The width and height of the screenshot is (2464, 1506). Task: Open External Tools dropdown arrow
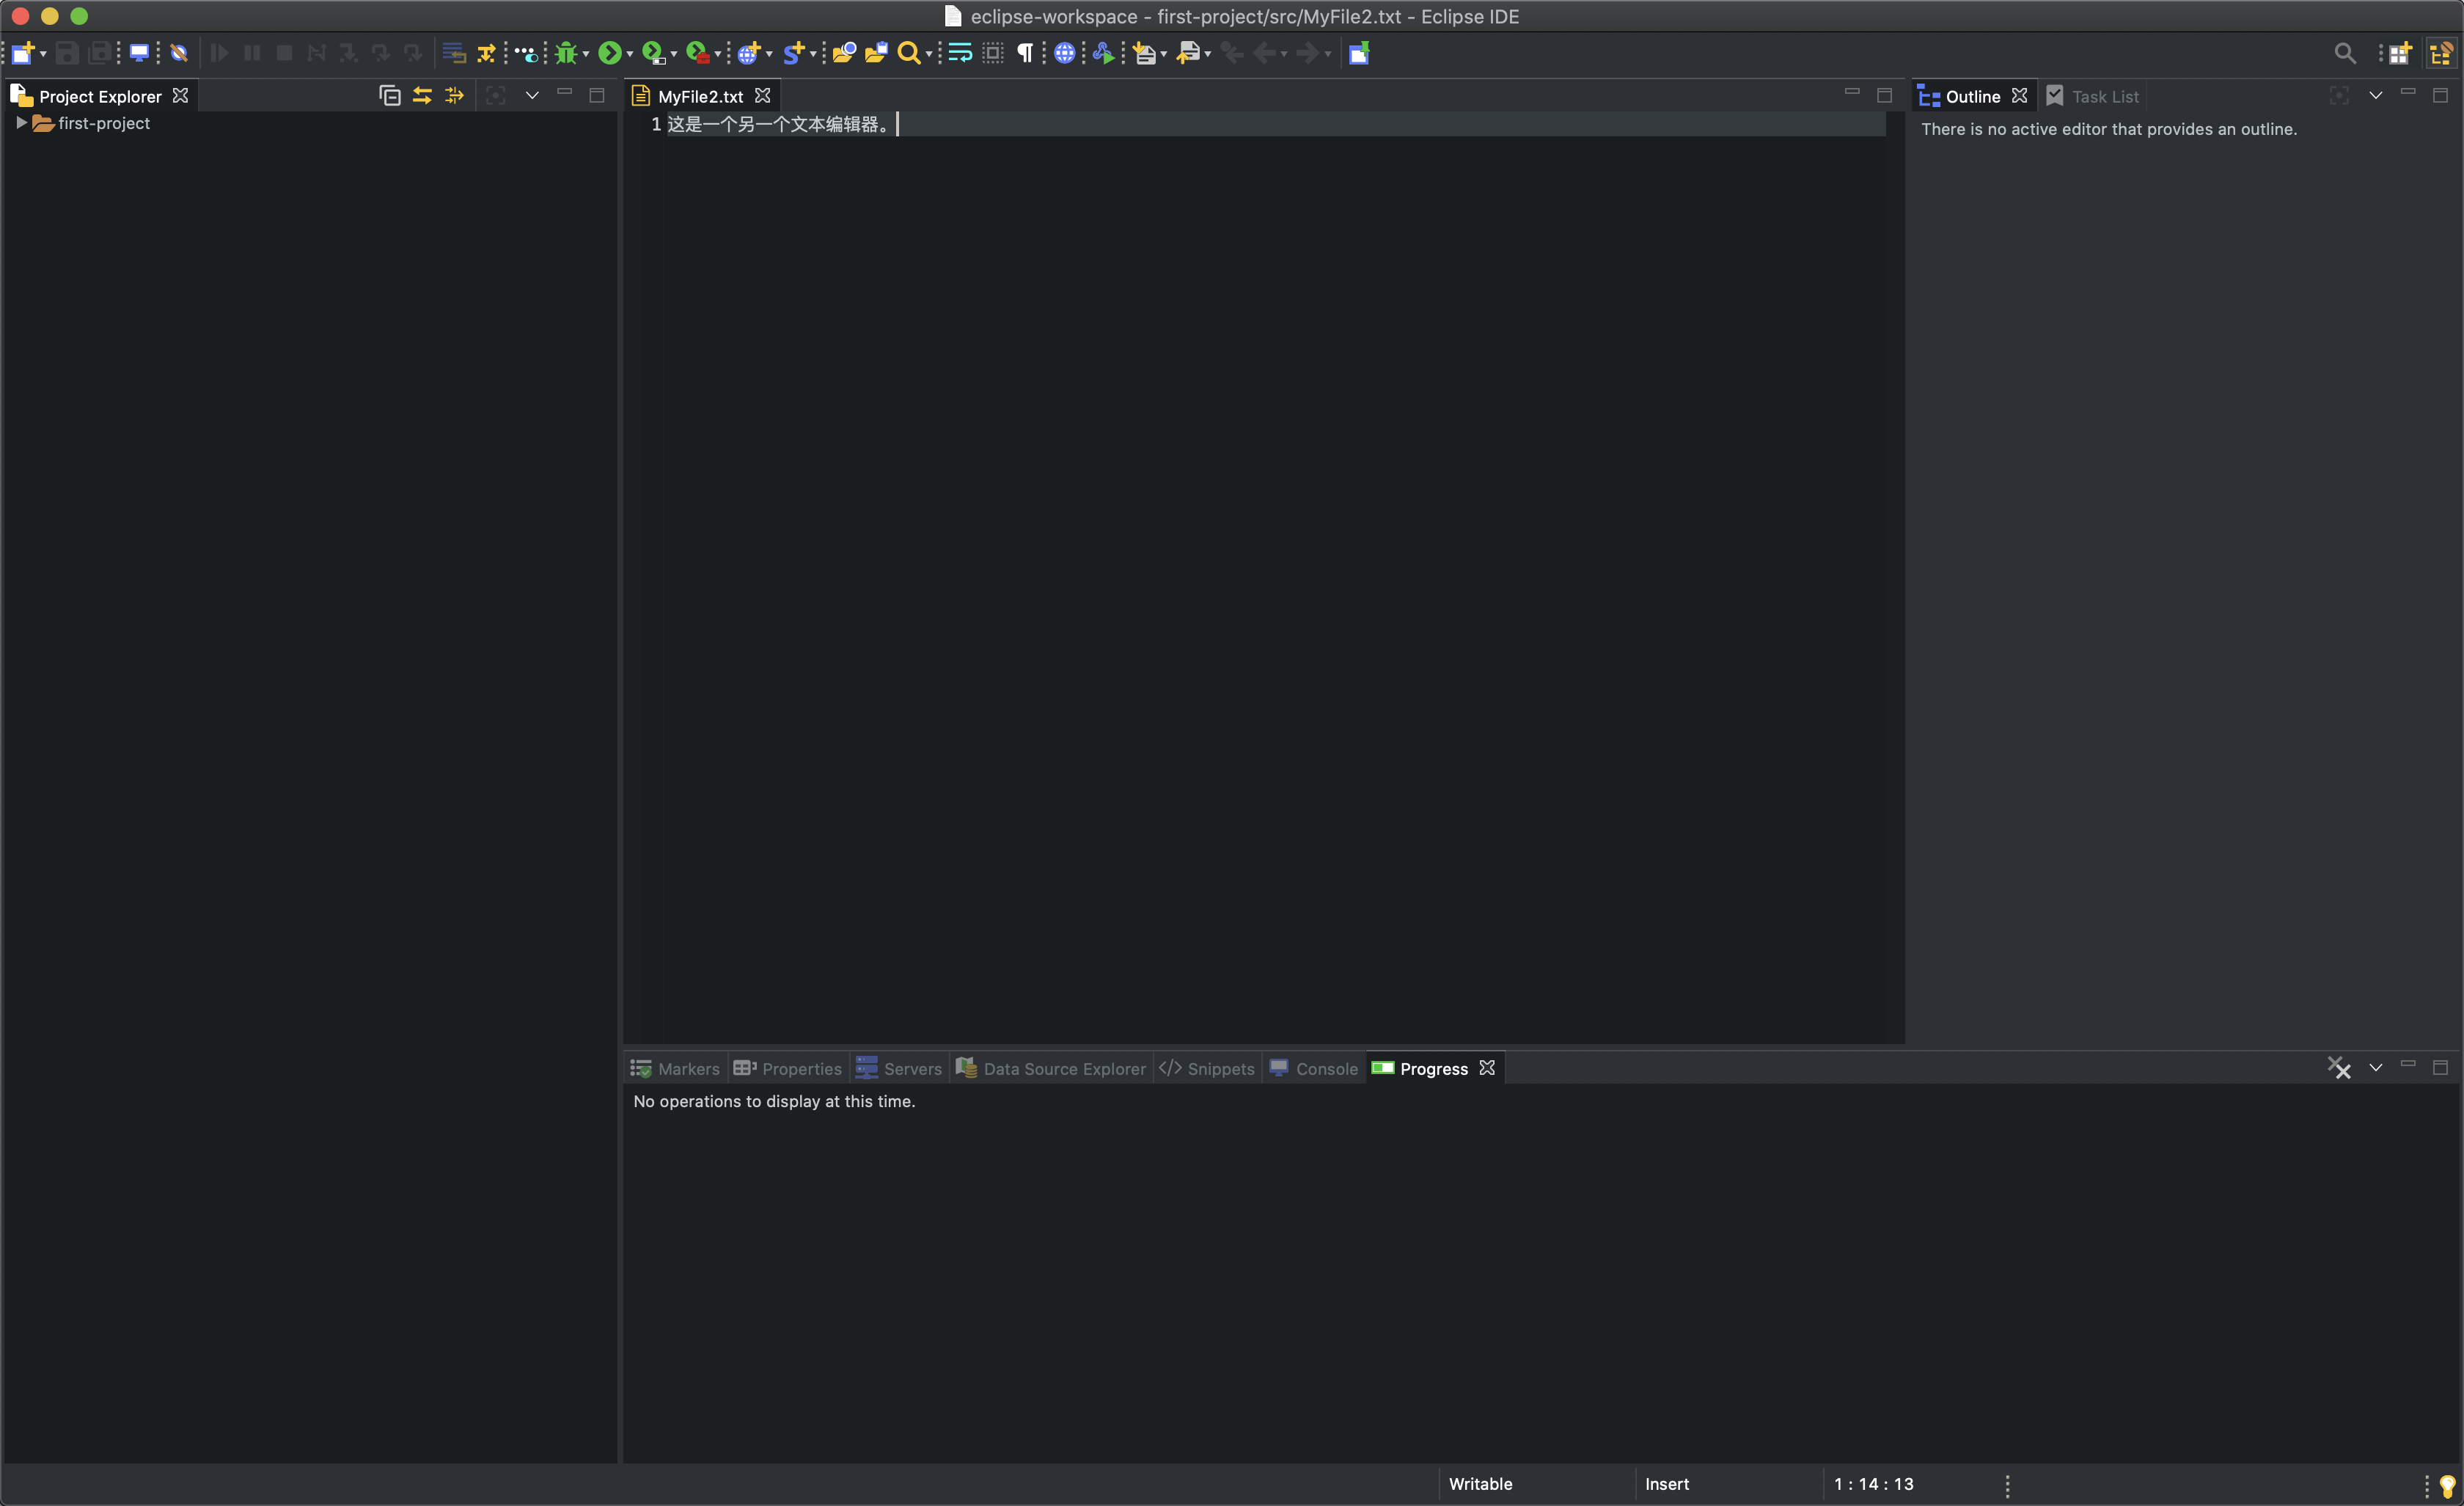[x=718, y=54]
